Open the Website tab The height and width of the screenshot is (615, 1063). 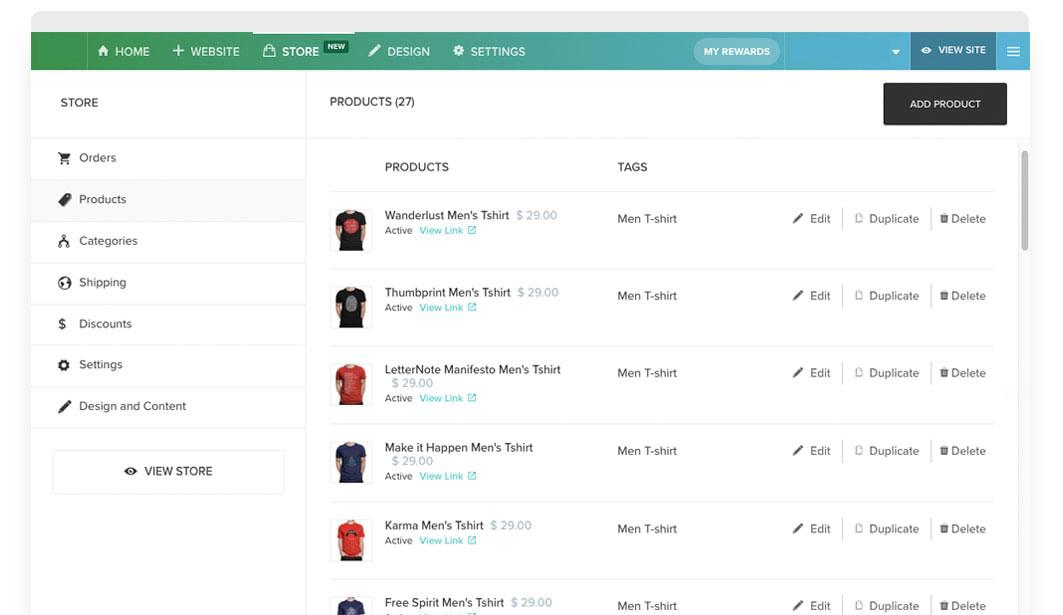206,52
